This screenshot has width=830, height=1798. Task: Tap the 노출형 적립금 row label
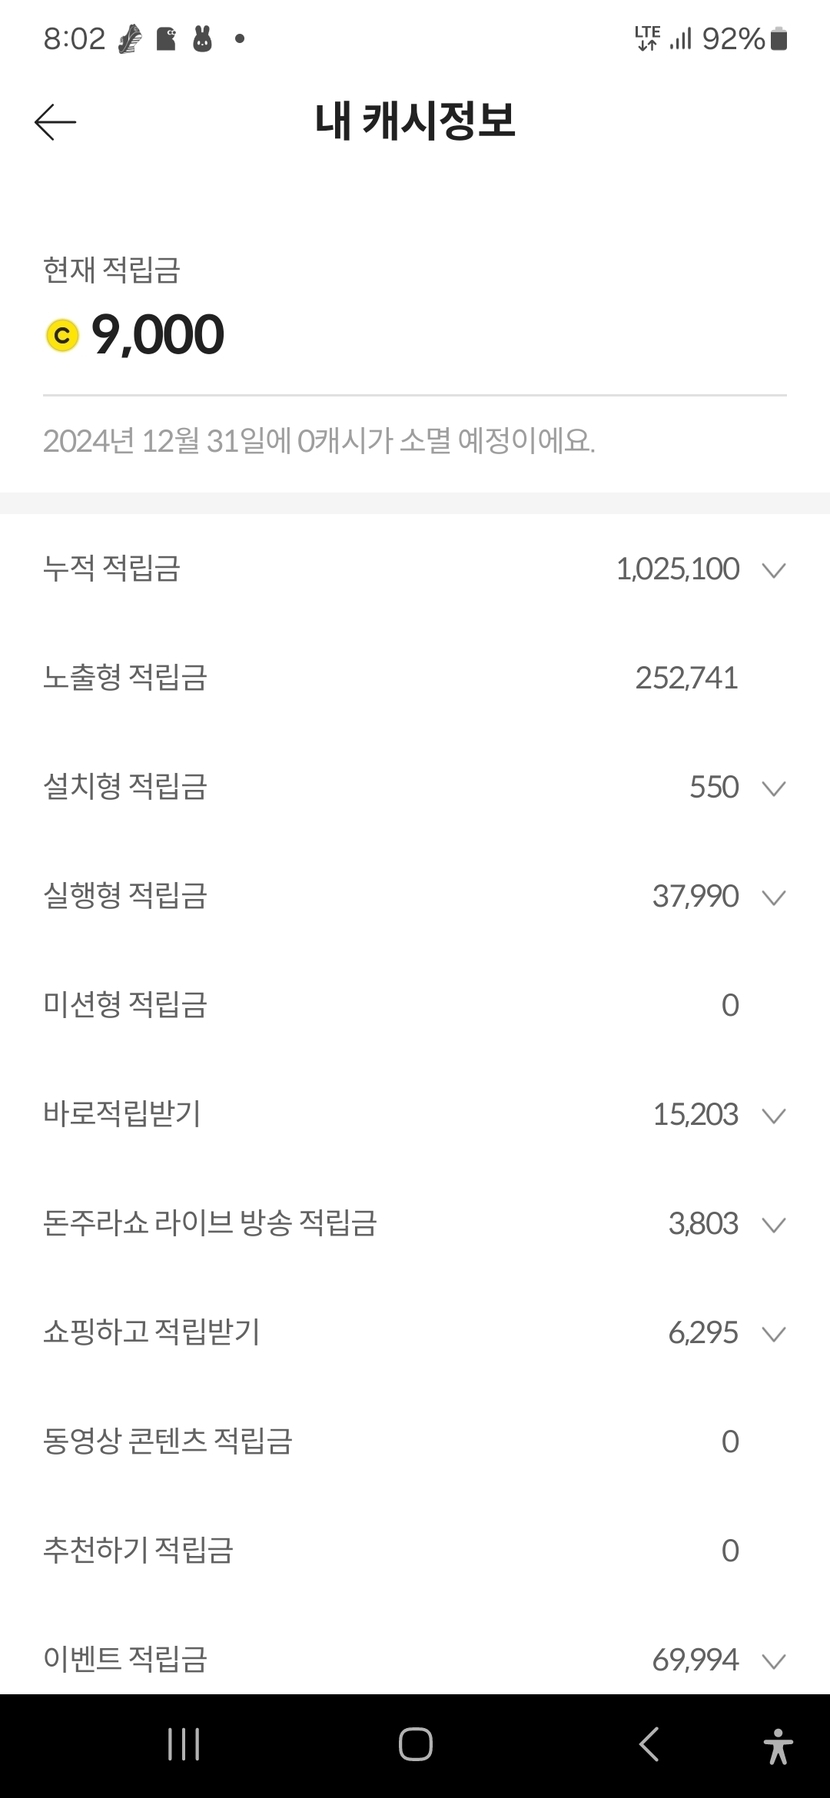click(x=125, y=678)
